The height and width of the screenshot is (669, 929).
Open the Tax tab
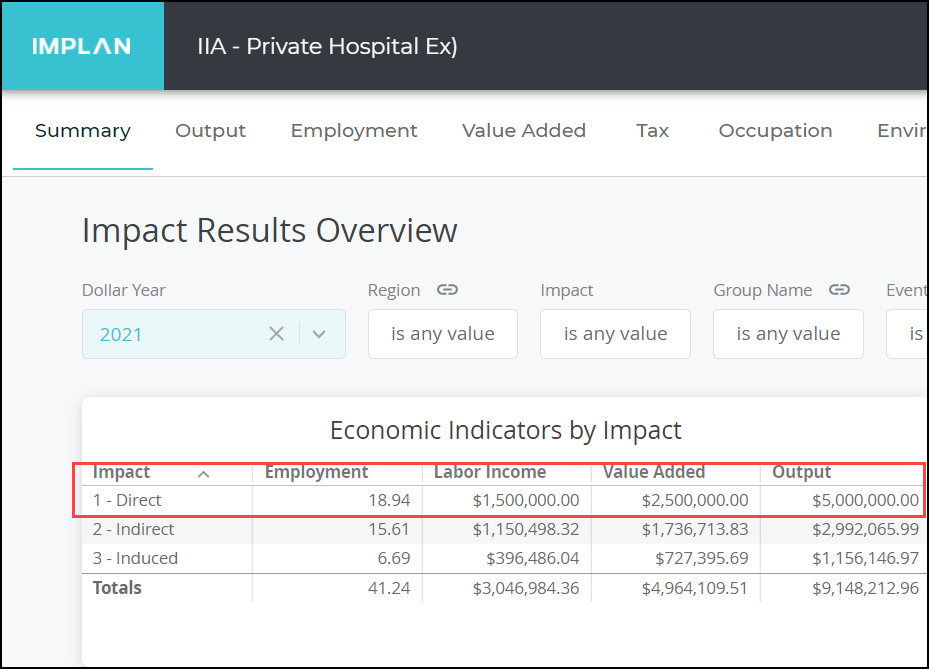(652, 130)
